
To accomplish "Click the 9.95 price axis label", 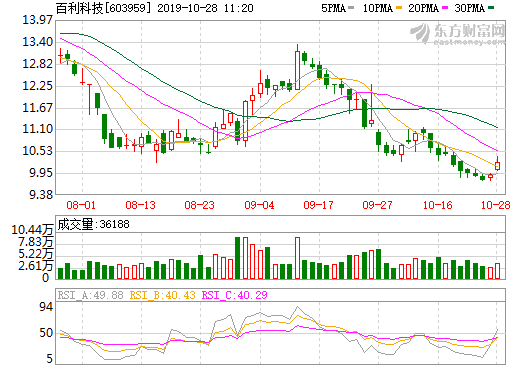I will (x=41, y=173).
